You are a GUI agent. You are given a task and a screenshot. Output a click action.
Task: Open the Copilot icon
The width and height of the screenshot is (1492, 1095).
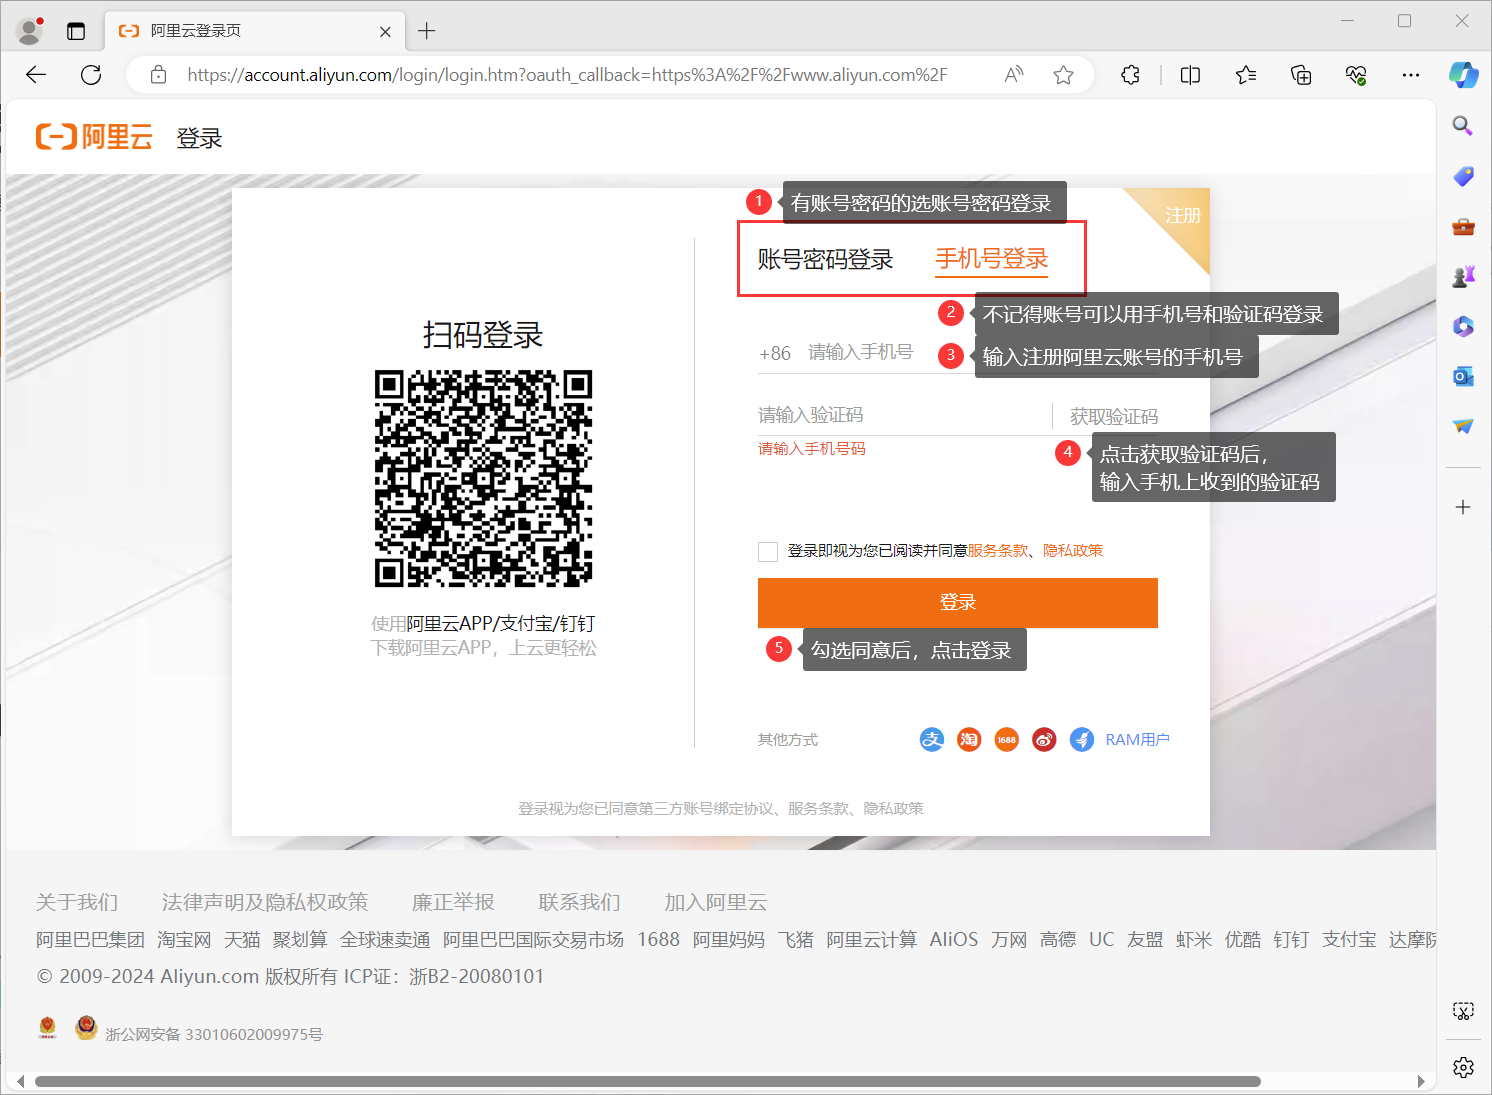(1464, 74)
